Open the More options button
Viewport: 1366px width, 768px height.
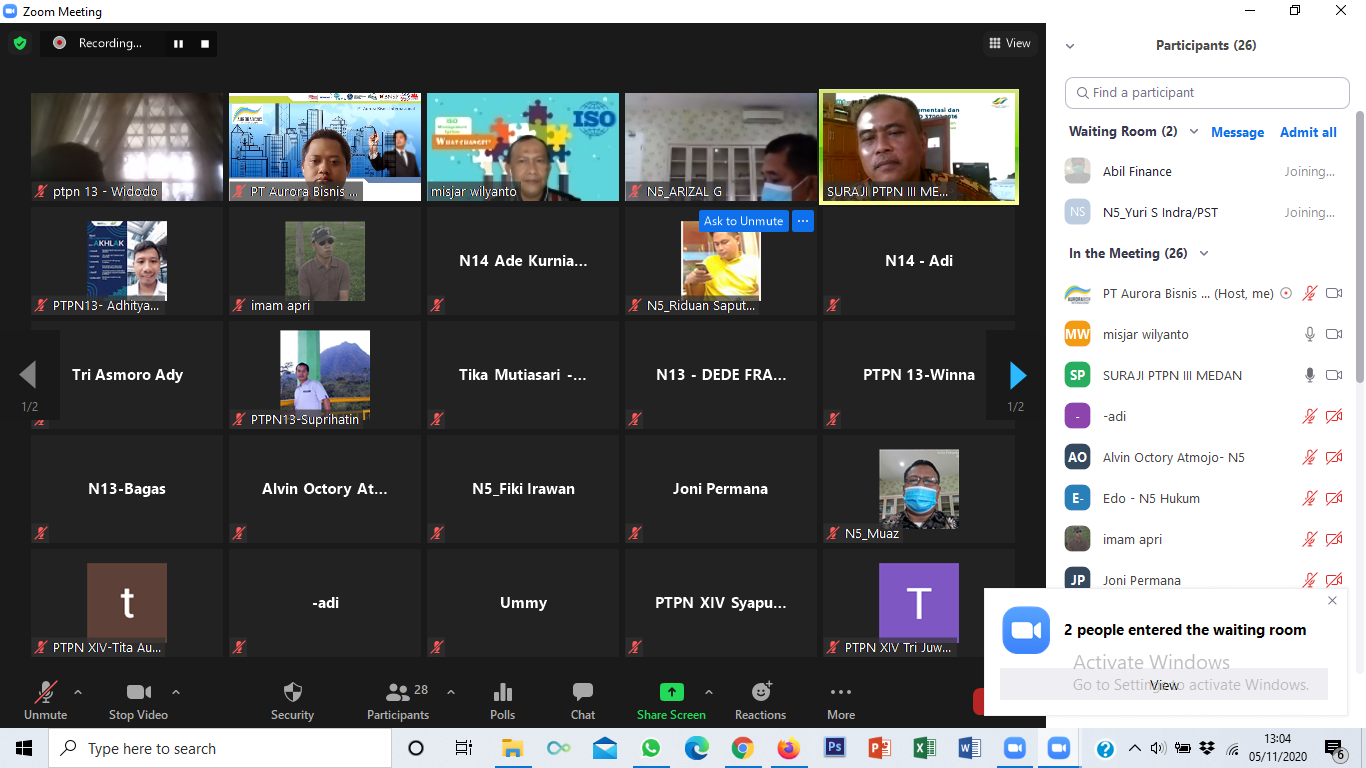click(841, 701)
